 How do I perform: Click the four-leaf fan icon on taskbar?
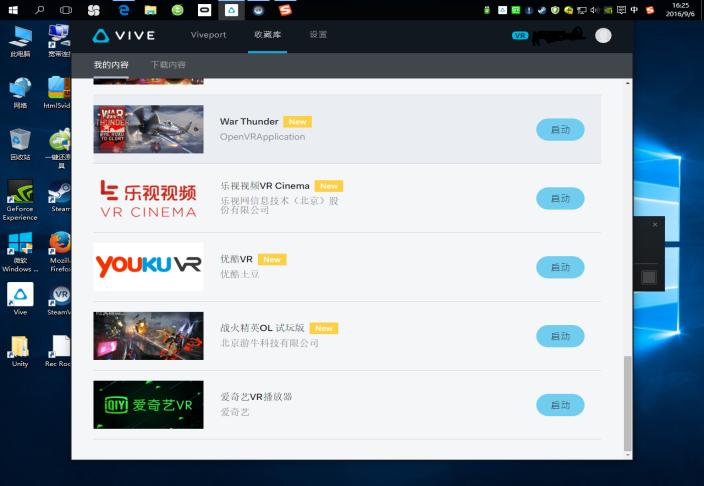click(93, 10)
